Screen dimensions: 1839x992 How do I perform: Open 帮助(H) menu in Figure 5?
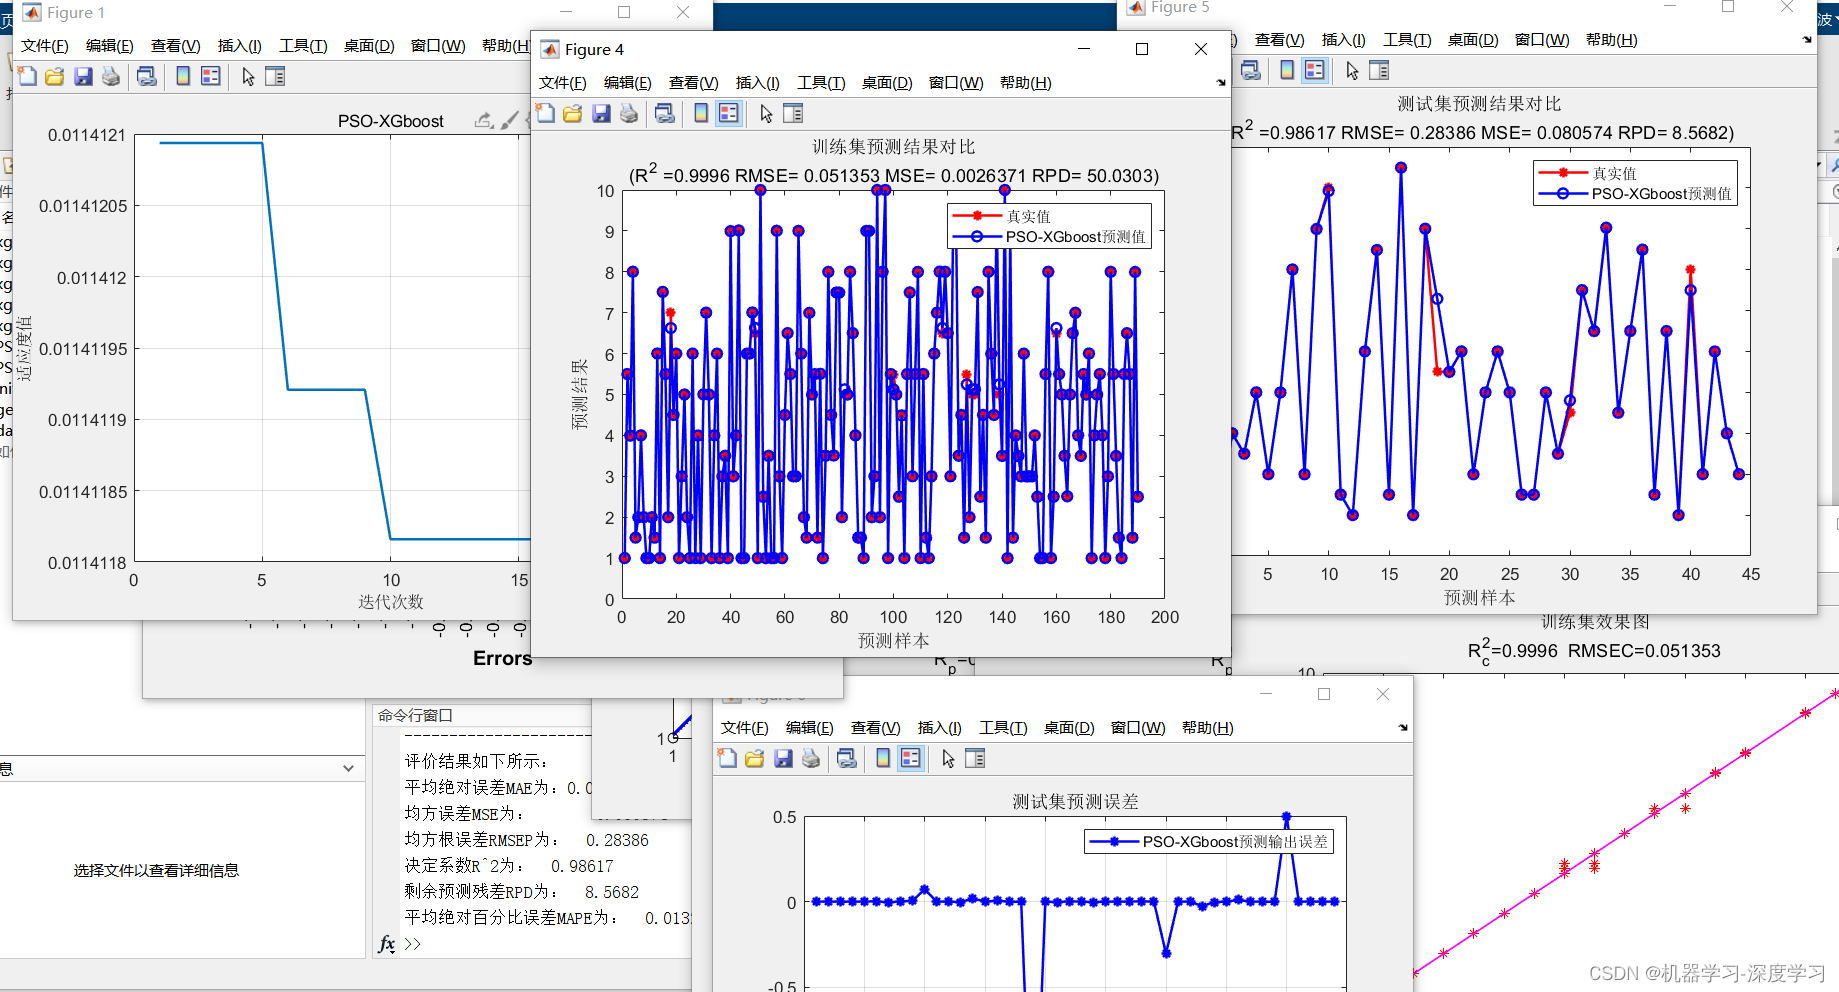tap(1612, 40)
